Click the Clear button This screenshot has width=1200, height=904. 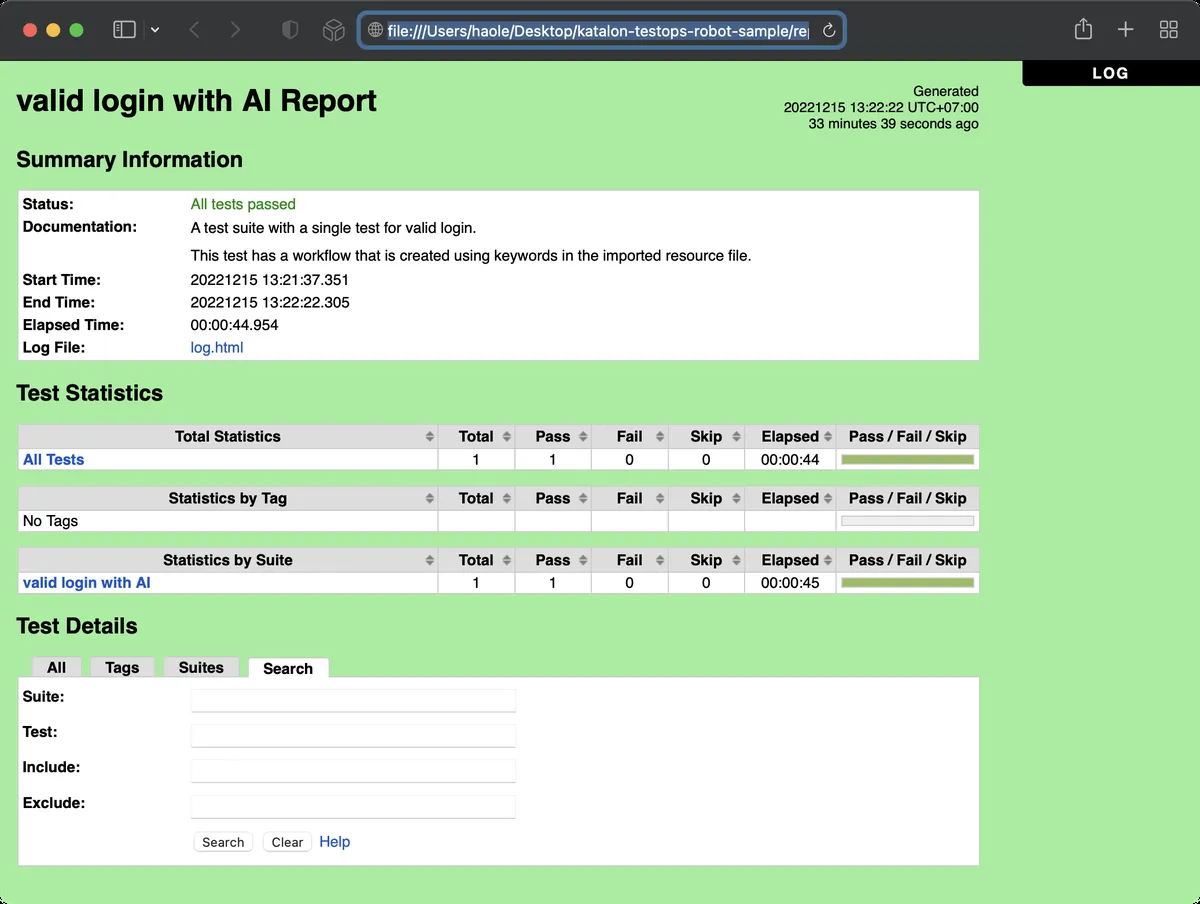coord(286,842)
